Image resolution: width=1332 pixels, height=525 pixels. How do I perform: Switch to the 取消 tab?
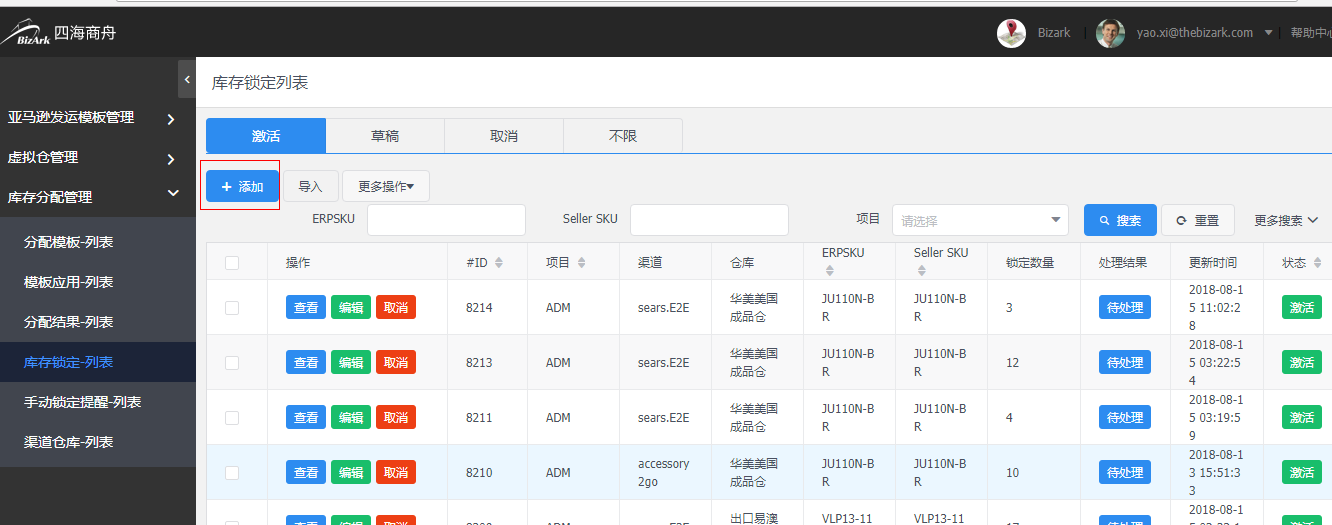(x=504, y=136)
